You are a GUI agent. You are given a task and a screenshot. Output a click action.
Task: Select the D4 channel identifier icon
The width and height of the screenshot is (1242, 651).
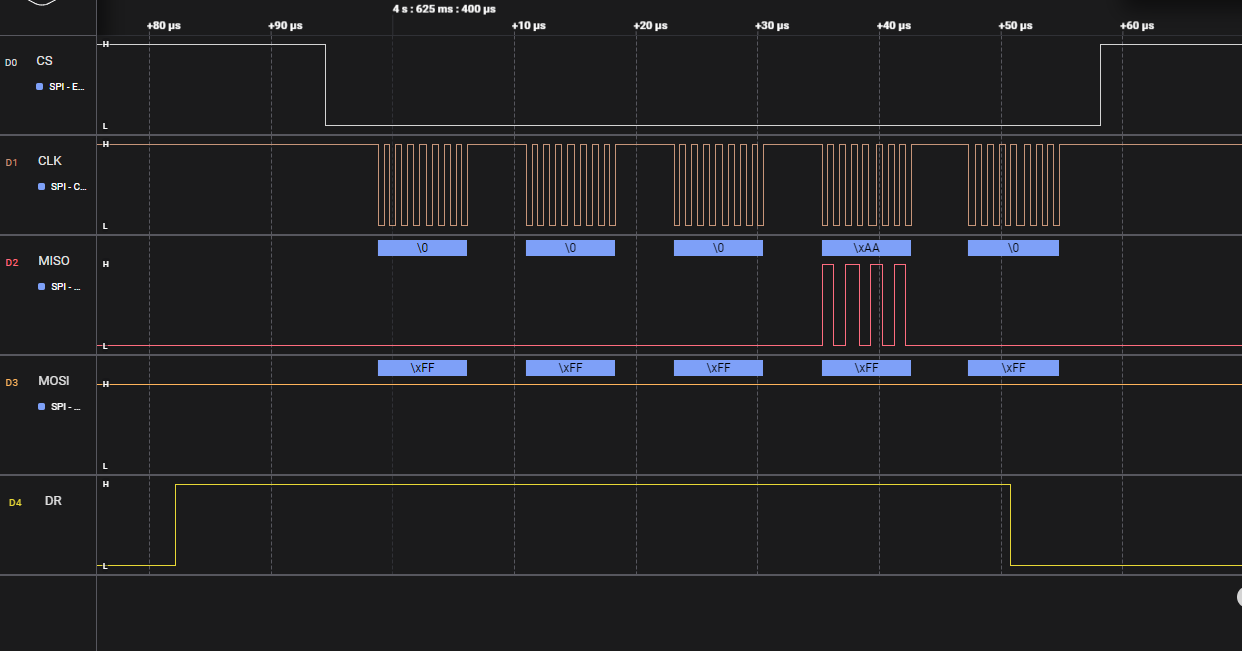13,501
